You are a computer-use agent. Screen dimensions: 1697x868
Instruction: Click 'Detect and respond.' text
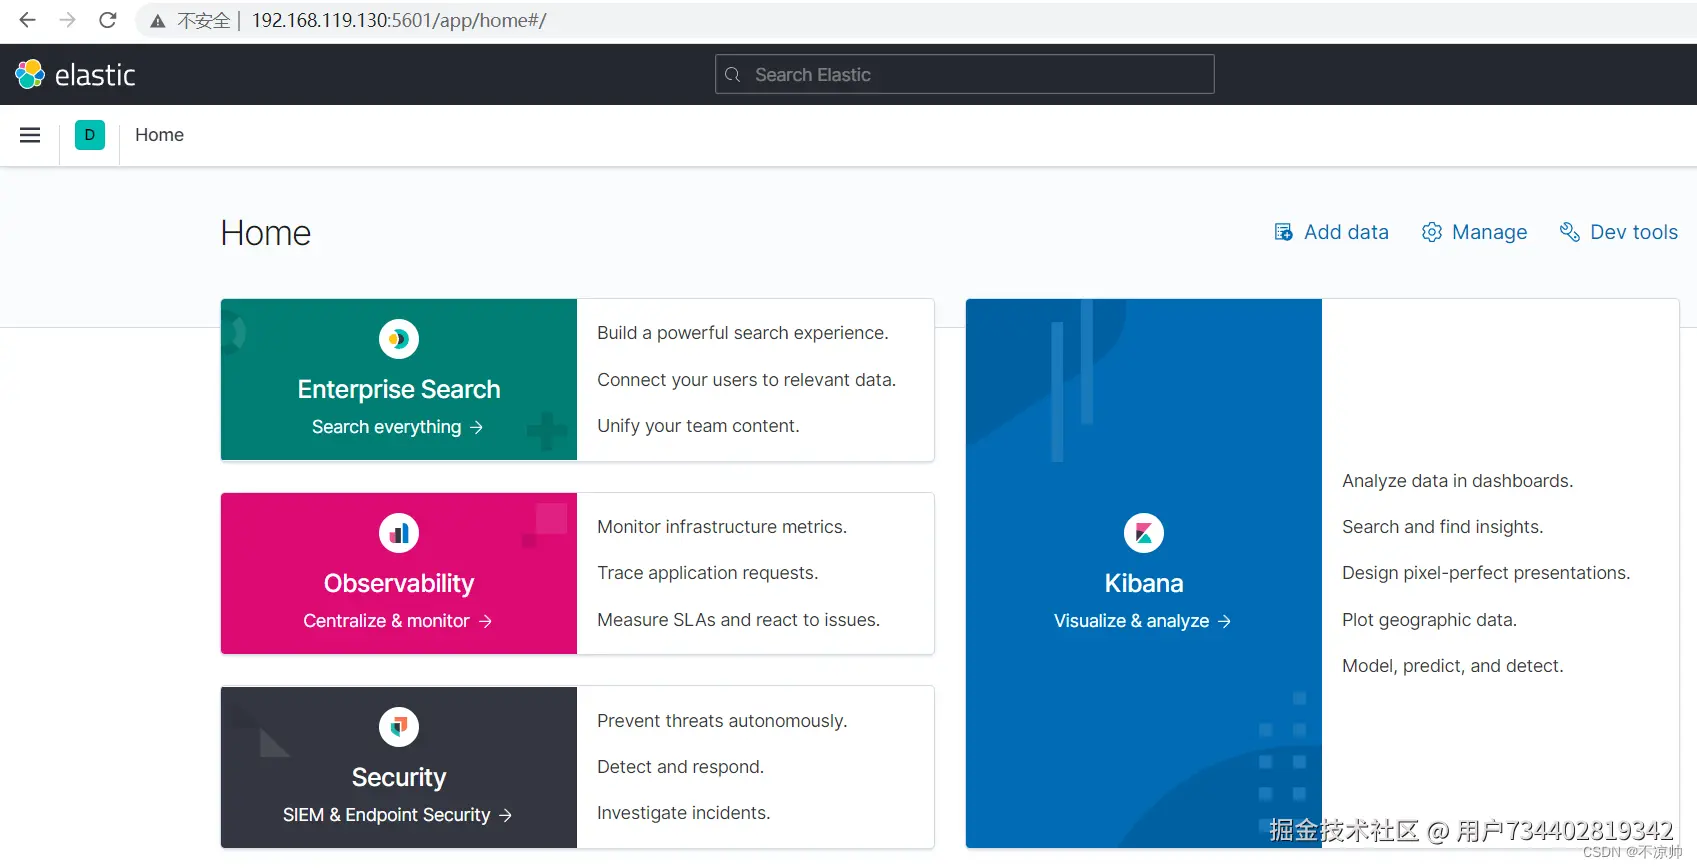click(x=680, y=767)
